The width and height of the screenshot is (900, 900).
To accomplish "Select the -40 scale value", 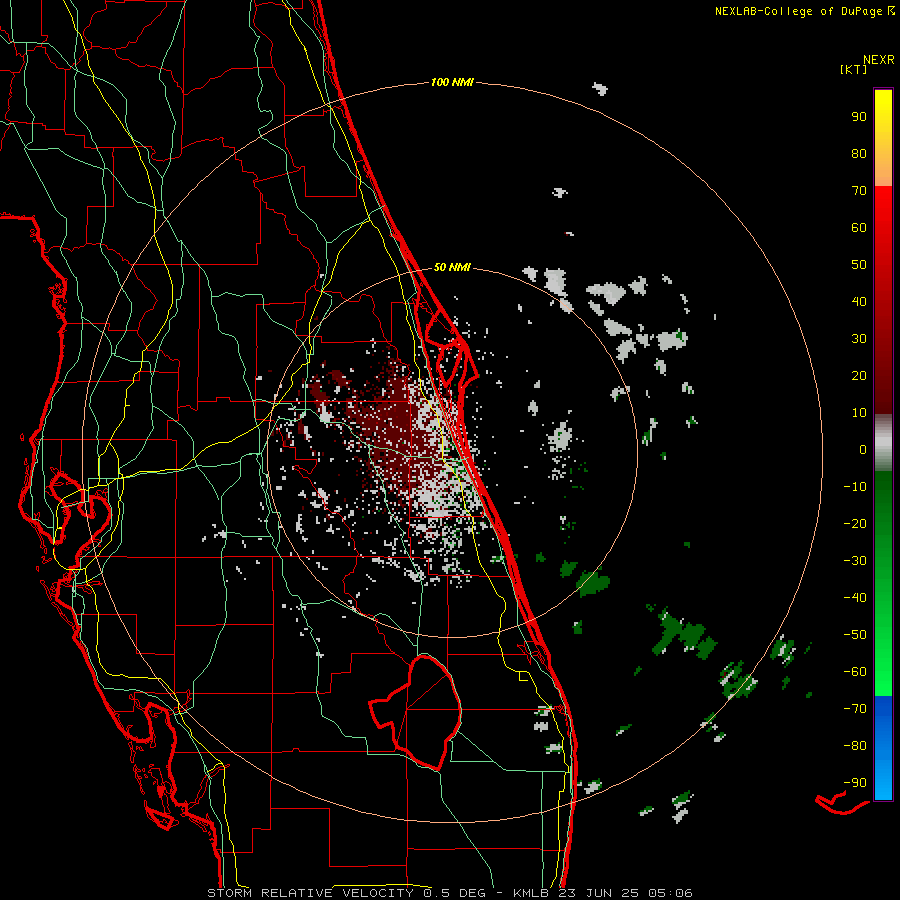I will (x=855, y=598).
